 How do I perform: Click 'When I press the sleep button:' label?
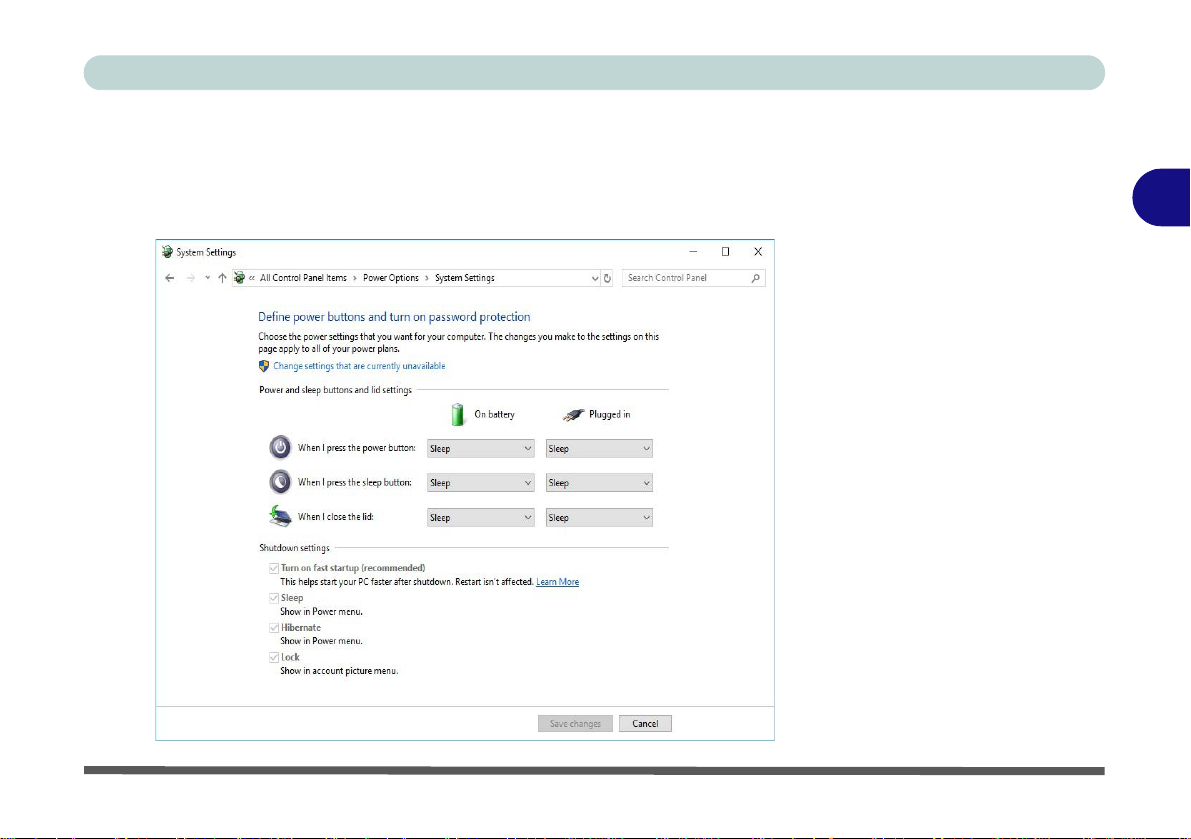[355, 482]
